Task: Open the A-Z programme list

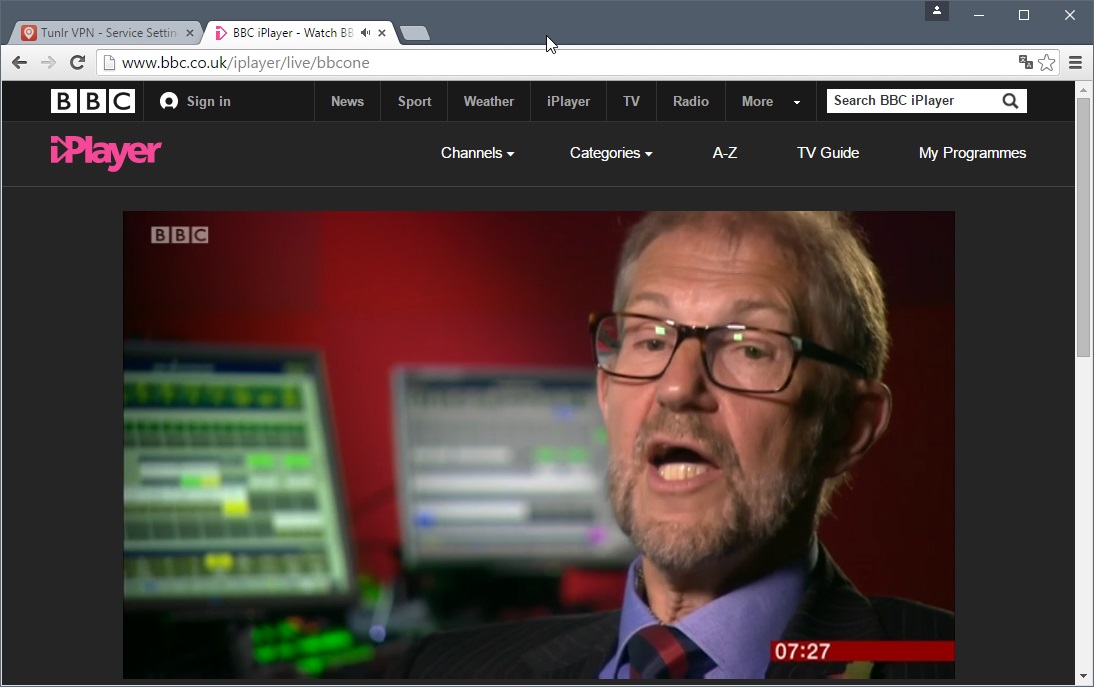Action: click(x=724, y=153)
